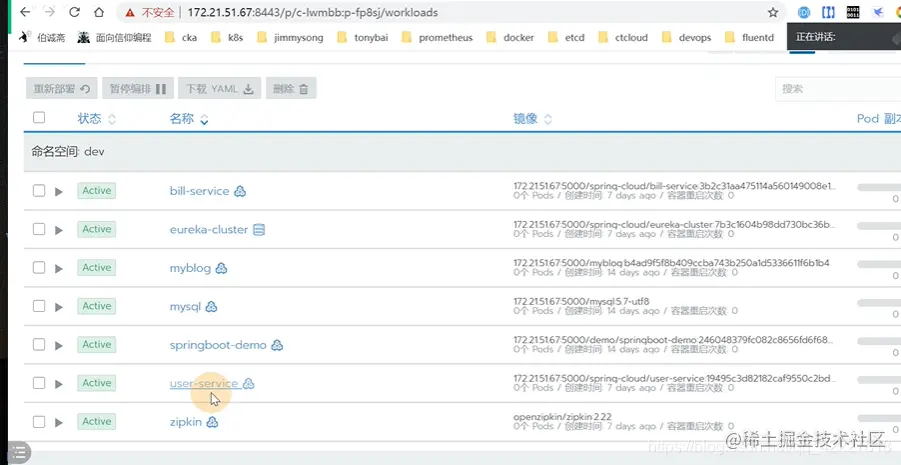Click the browser forward arrow
The height and width of the screenshot is (465, 901).
coord(50,12)
